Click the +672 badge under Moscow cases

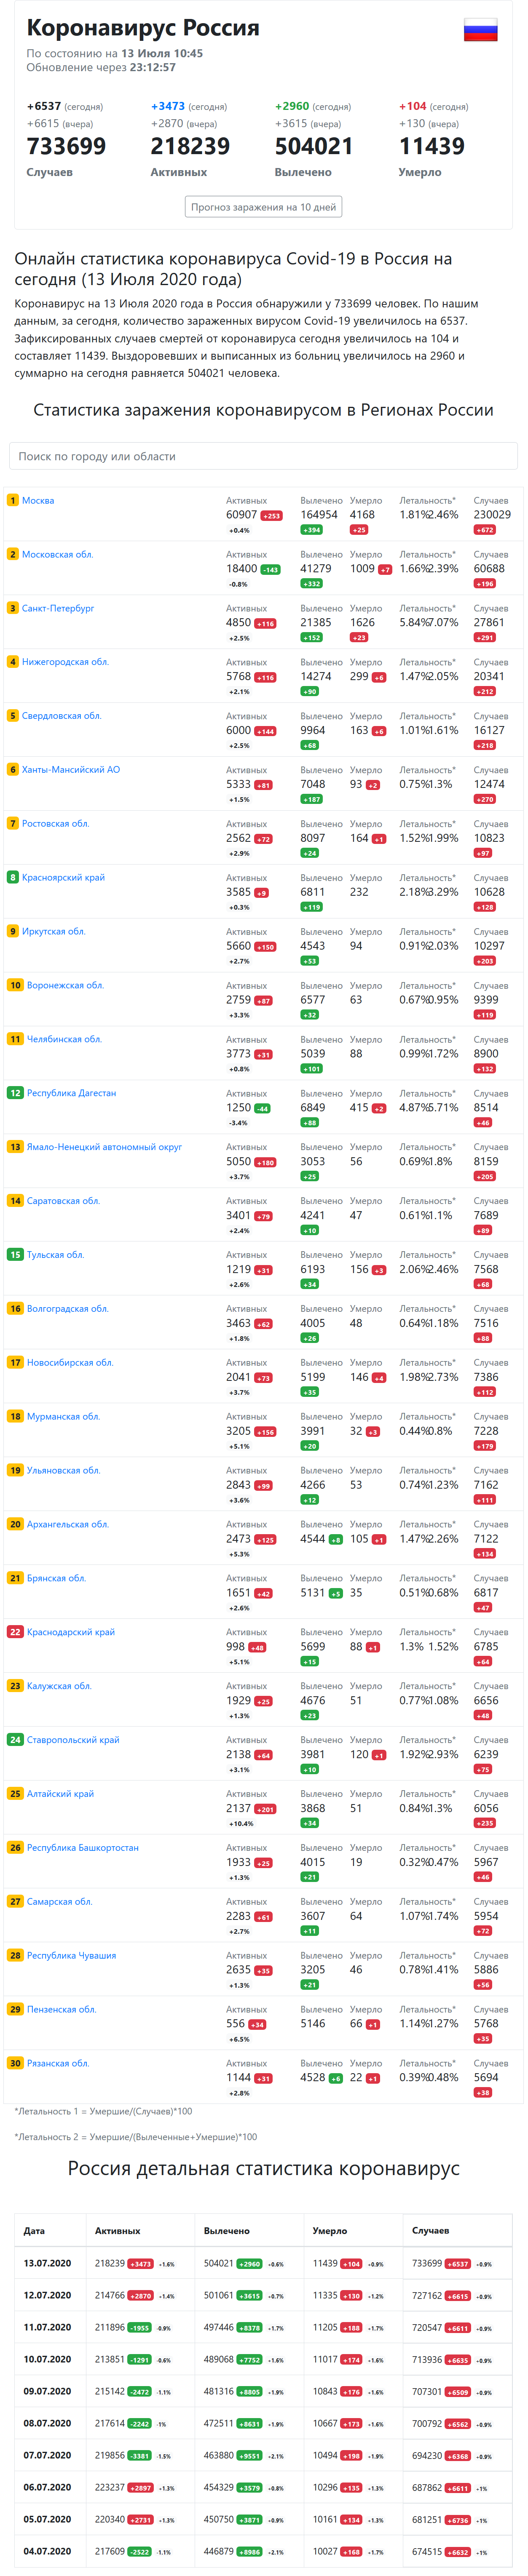coord(485,530)
